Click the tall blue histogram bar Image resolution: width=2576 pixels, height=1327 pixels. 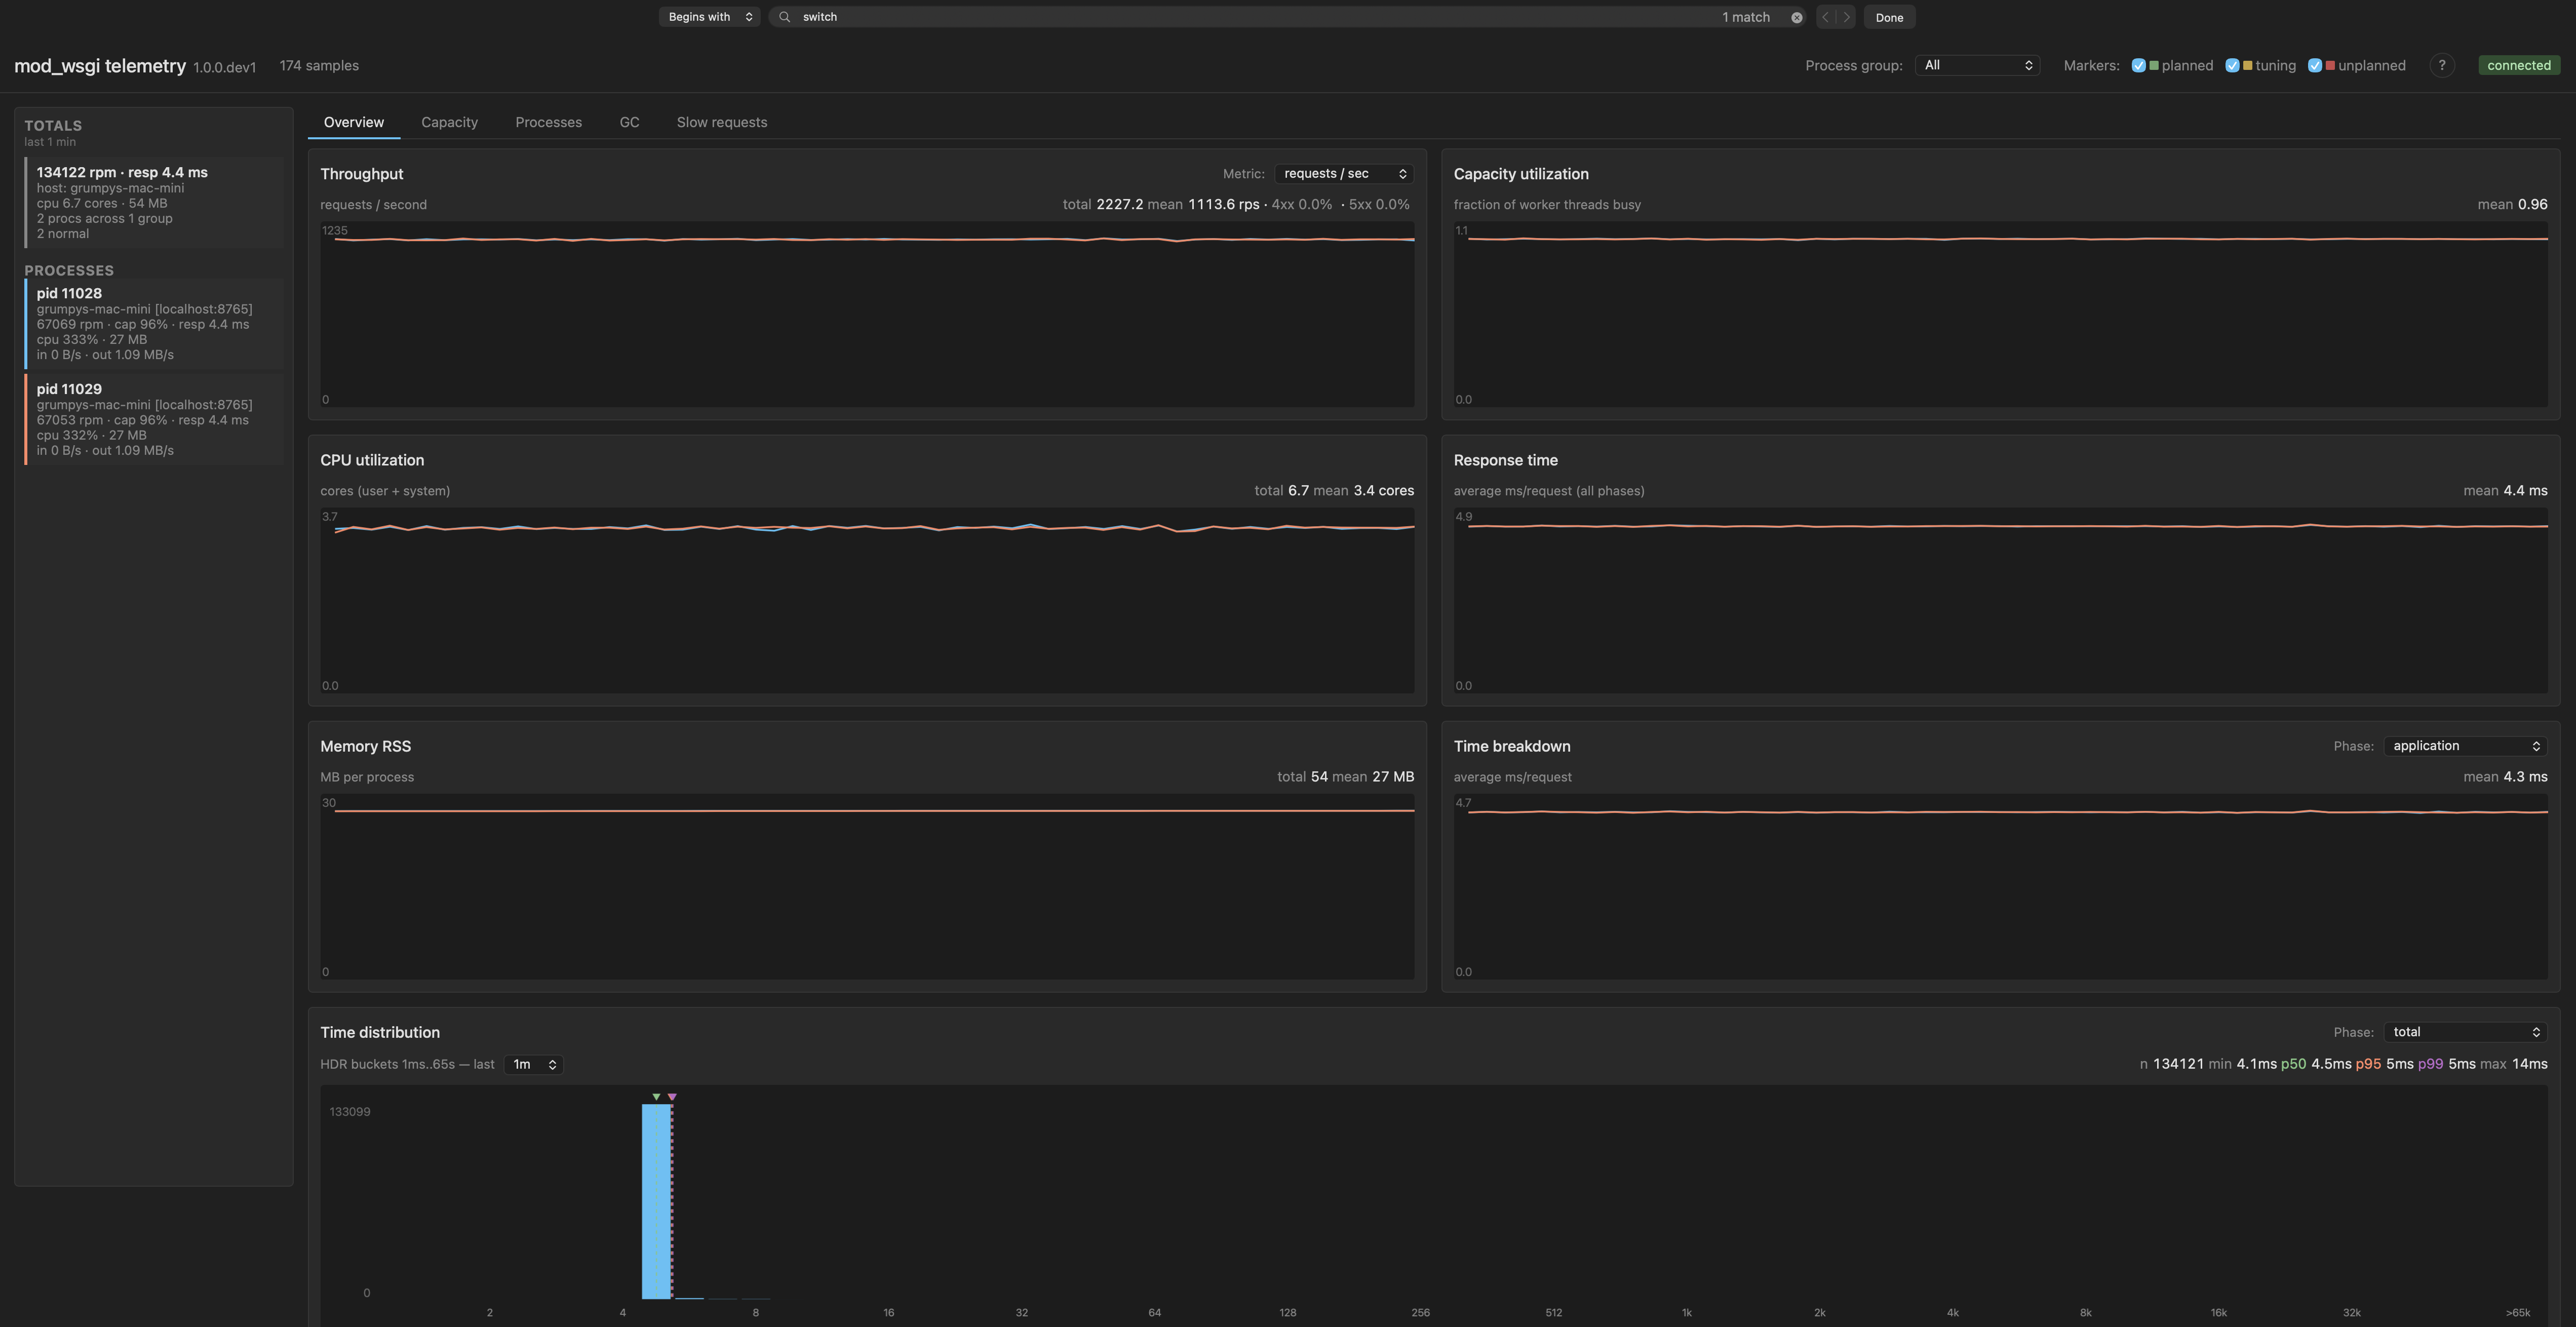[656, 1201]
